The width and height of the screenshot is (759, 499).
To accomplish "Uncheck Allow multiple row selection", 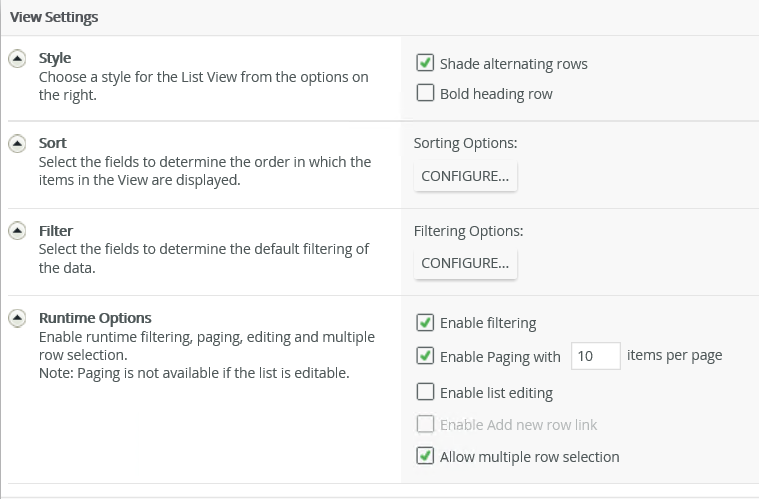I will tap(425, 457).
